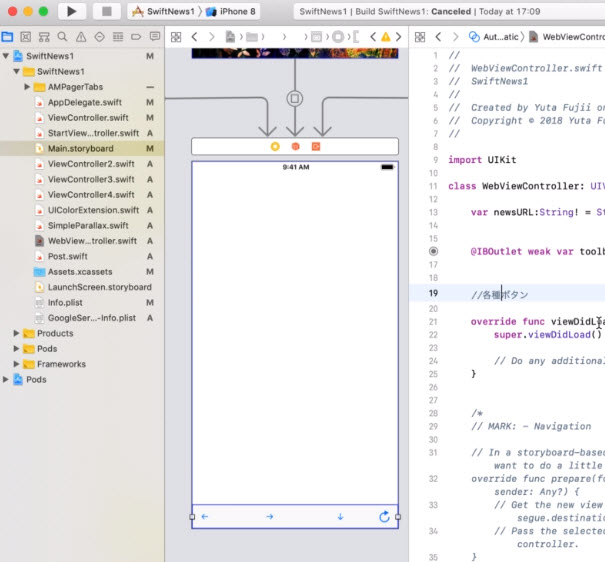Open related items menu in storyboard editor
This screenshot has height=562, width=605.
click(x=176, y=37)
